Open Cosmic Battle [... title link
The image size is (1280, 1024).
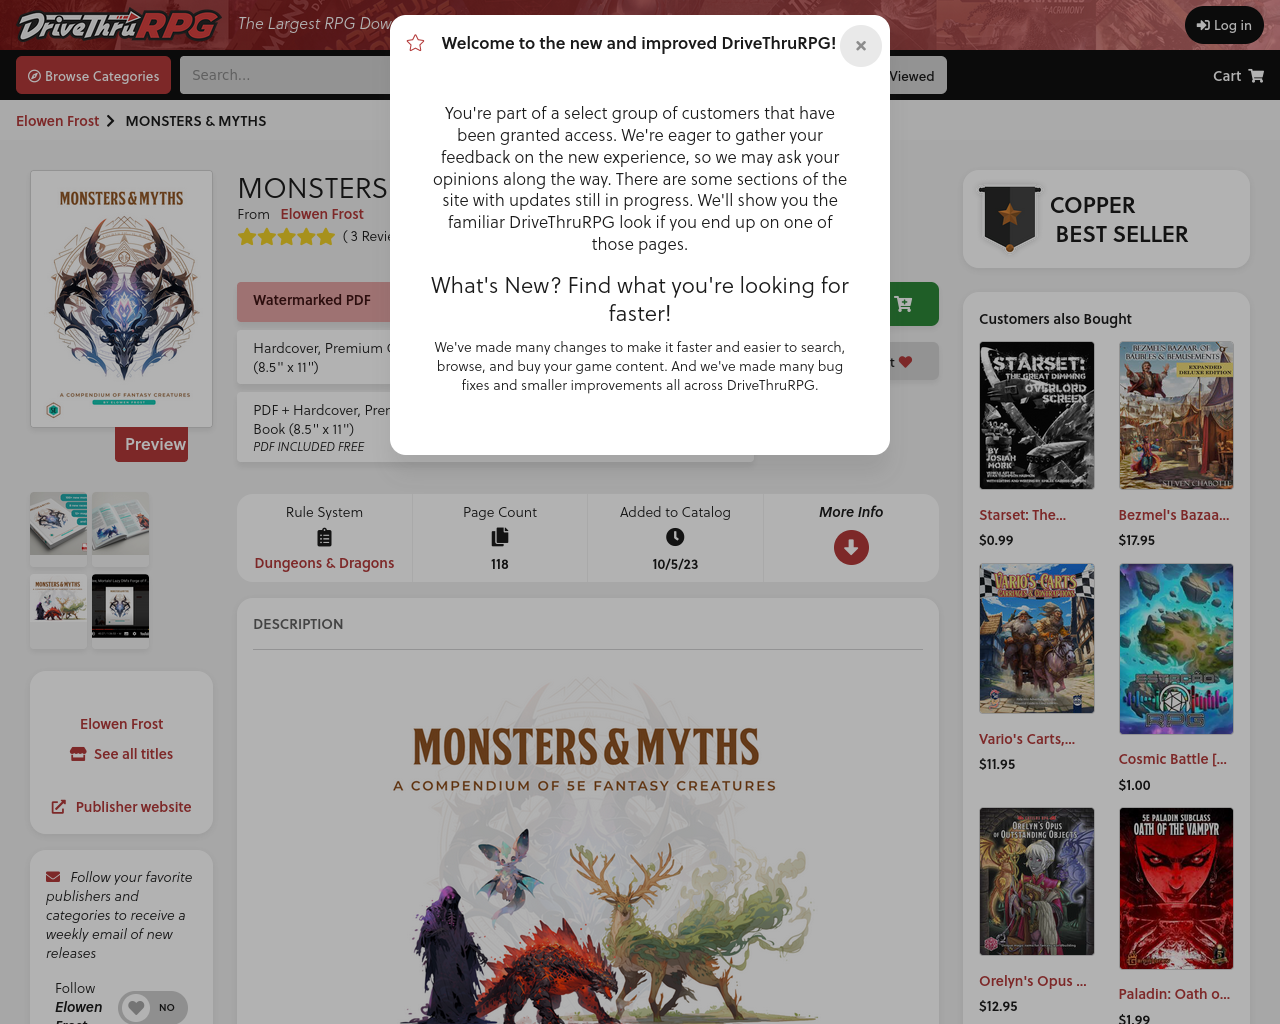pos(1172,759)
